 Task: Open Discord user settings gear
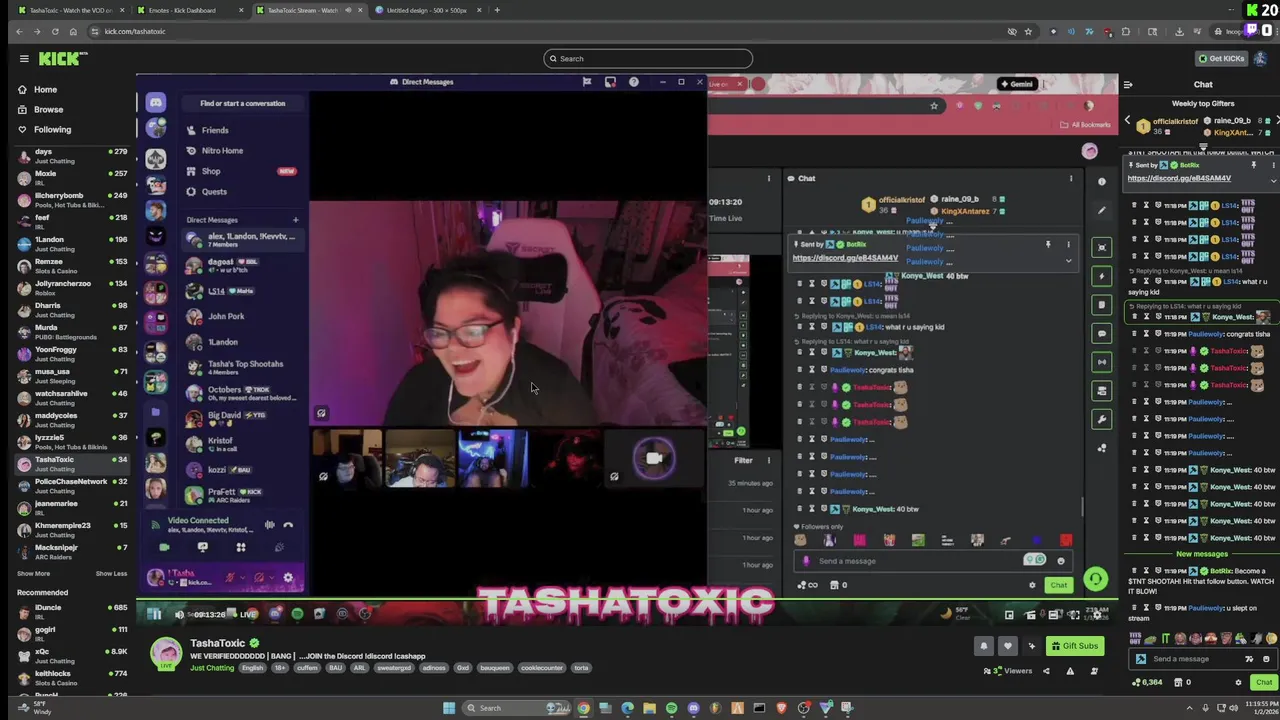click(x=288, y=577)
